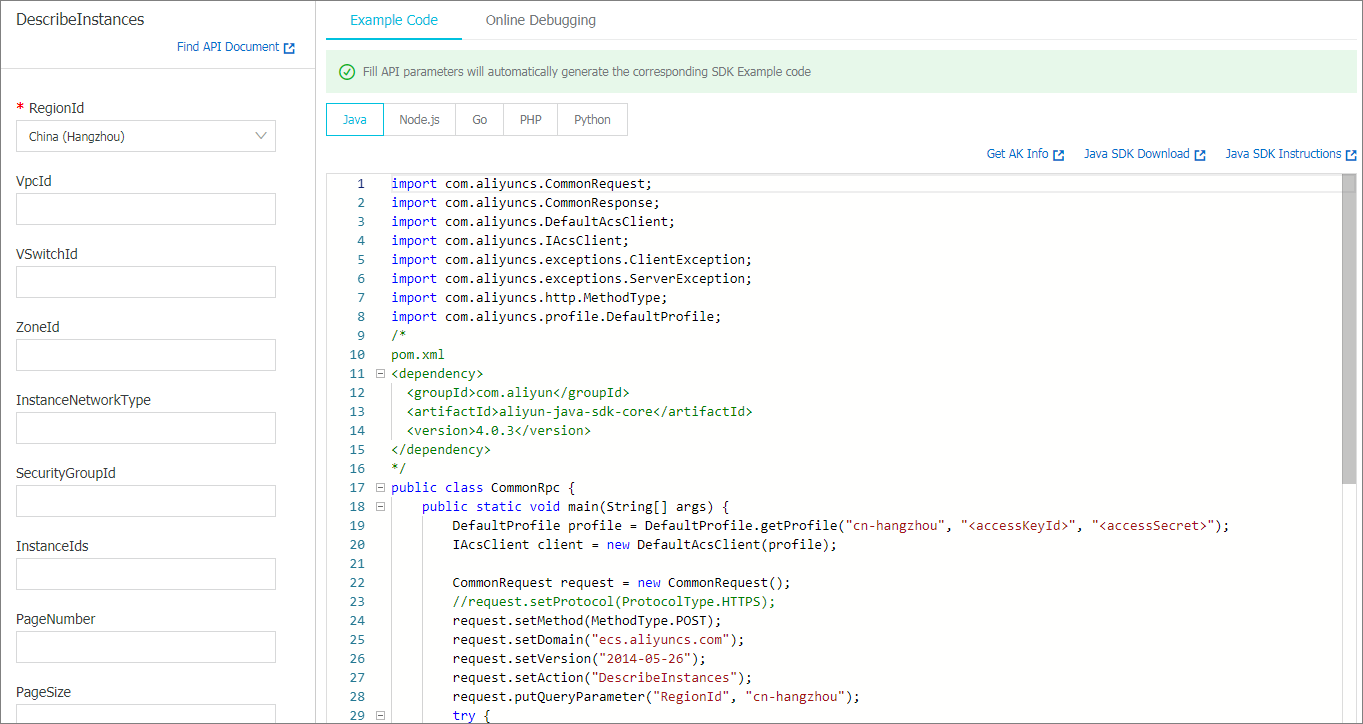Click the '<artifactId>aliyun-java-sdk-core' line

pyautogui.click(x=579, y=412)
